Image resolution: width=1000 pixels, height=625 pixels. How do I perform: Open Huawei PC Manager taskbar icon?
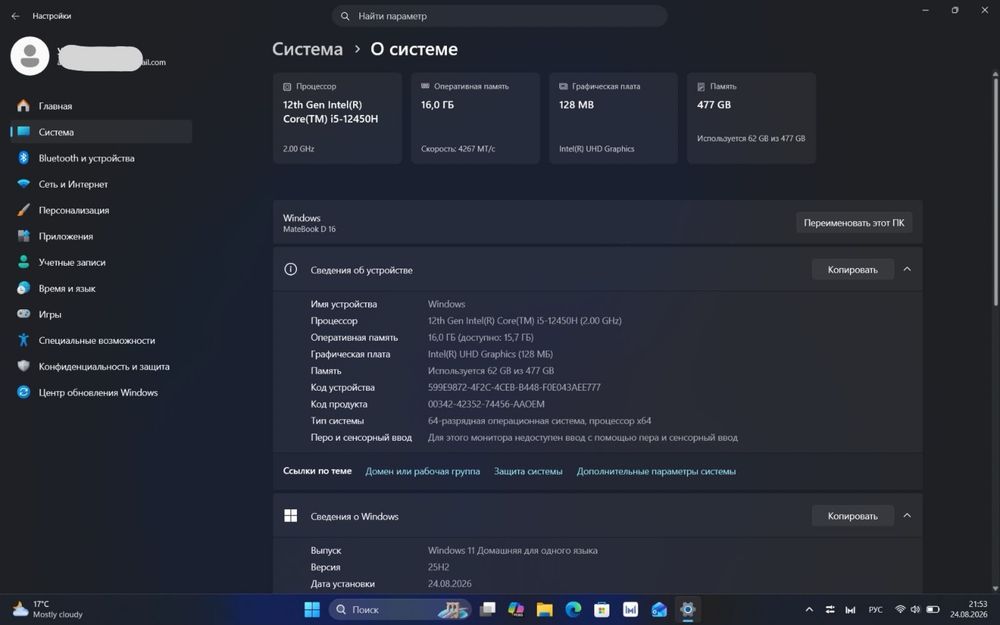630,610
